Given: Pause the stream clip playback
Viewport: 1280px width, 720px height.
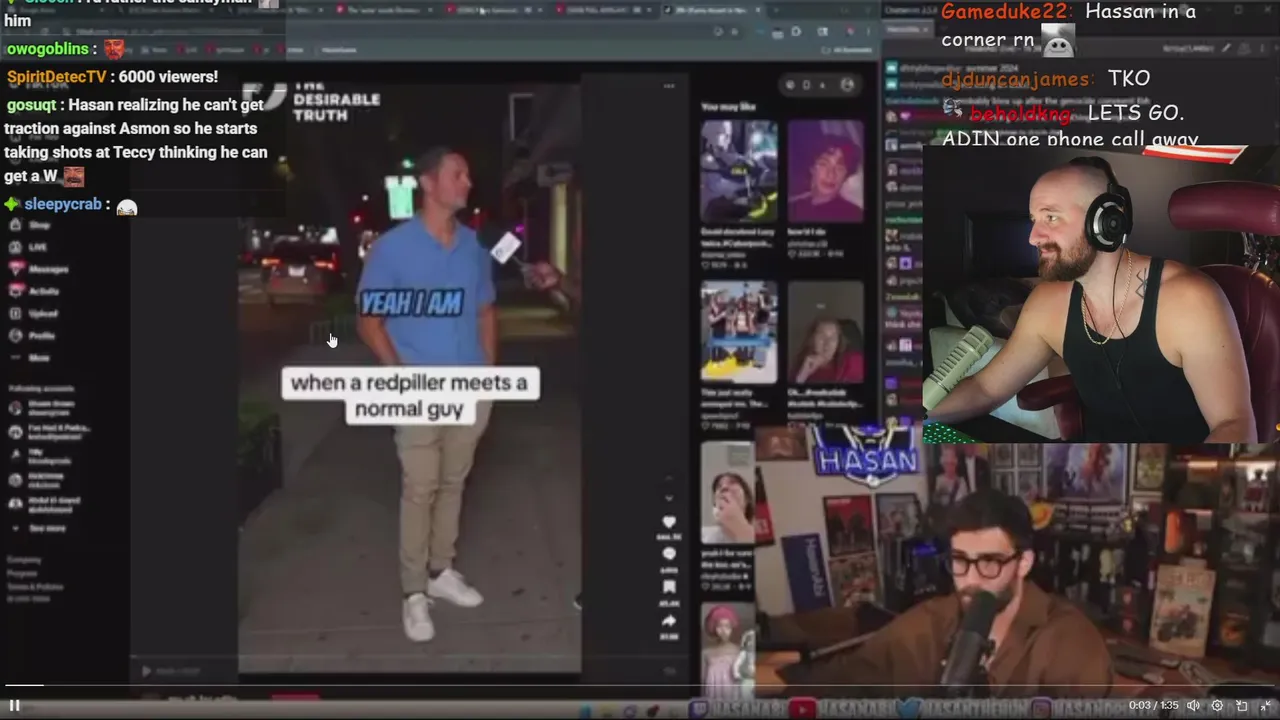Looking at the screenshot, I should click(x=15, y=705).
